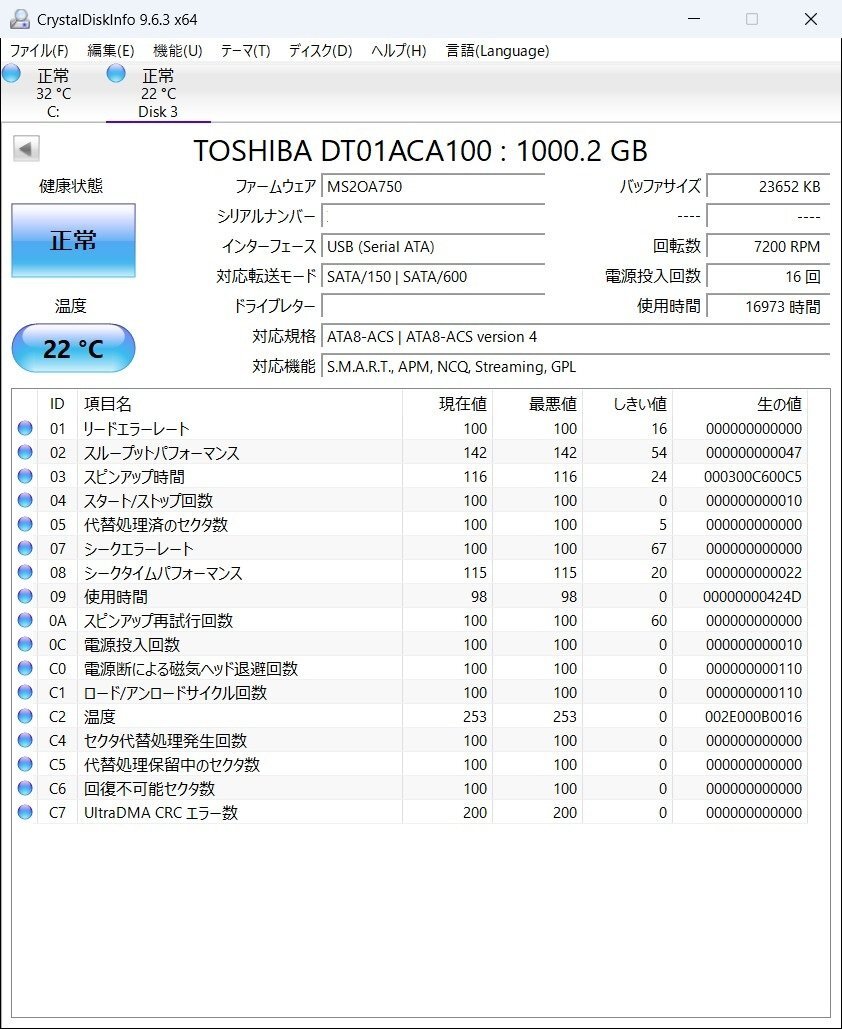Open the テーマ(T) menu
Viewport: 842px width, 1029px height.
[x=245, y=51]
